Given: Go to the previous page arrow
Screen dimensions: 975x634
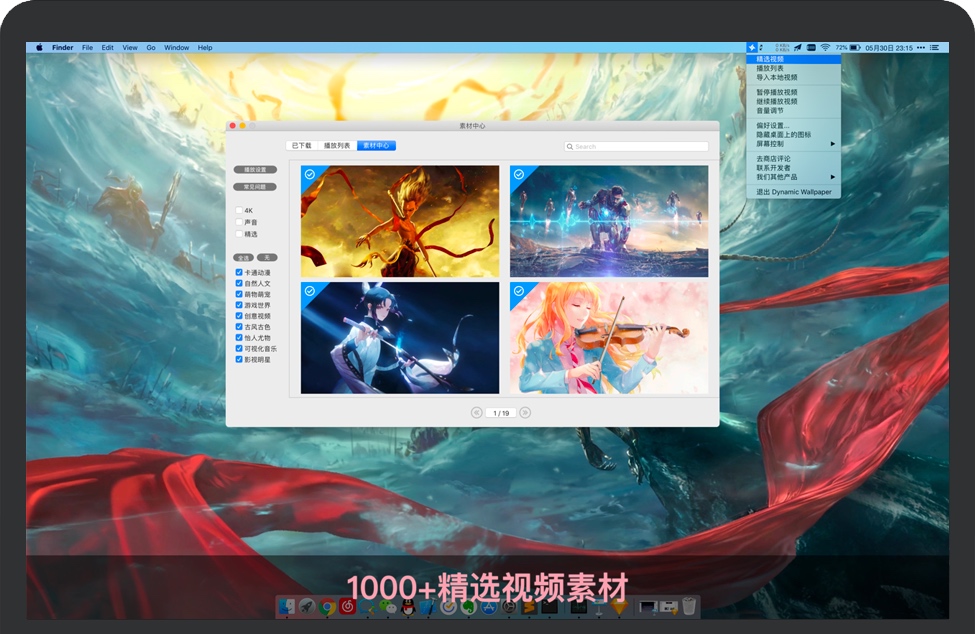Looking at the screenshot, I should pyautogui.click(x=476, y=412).
